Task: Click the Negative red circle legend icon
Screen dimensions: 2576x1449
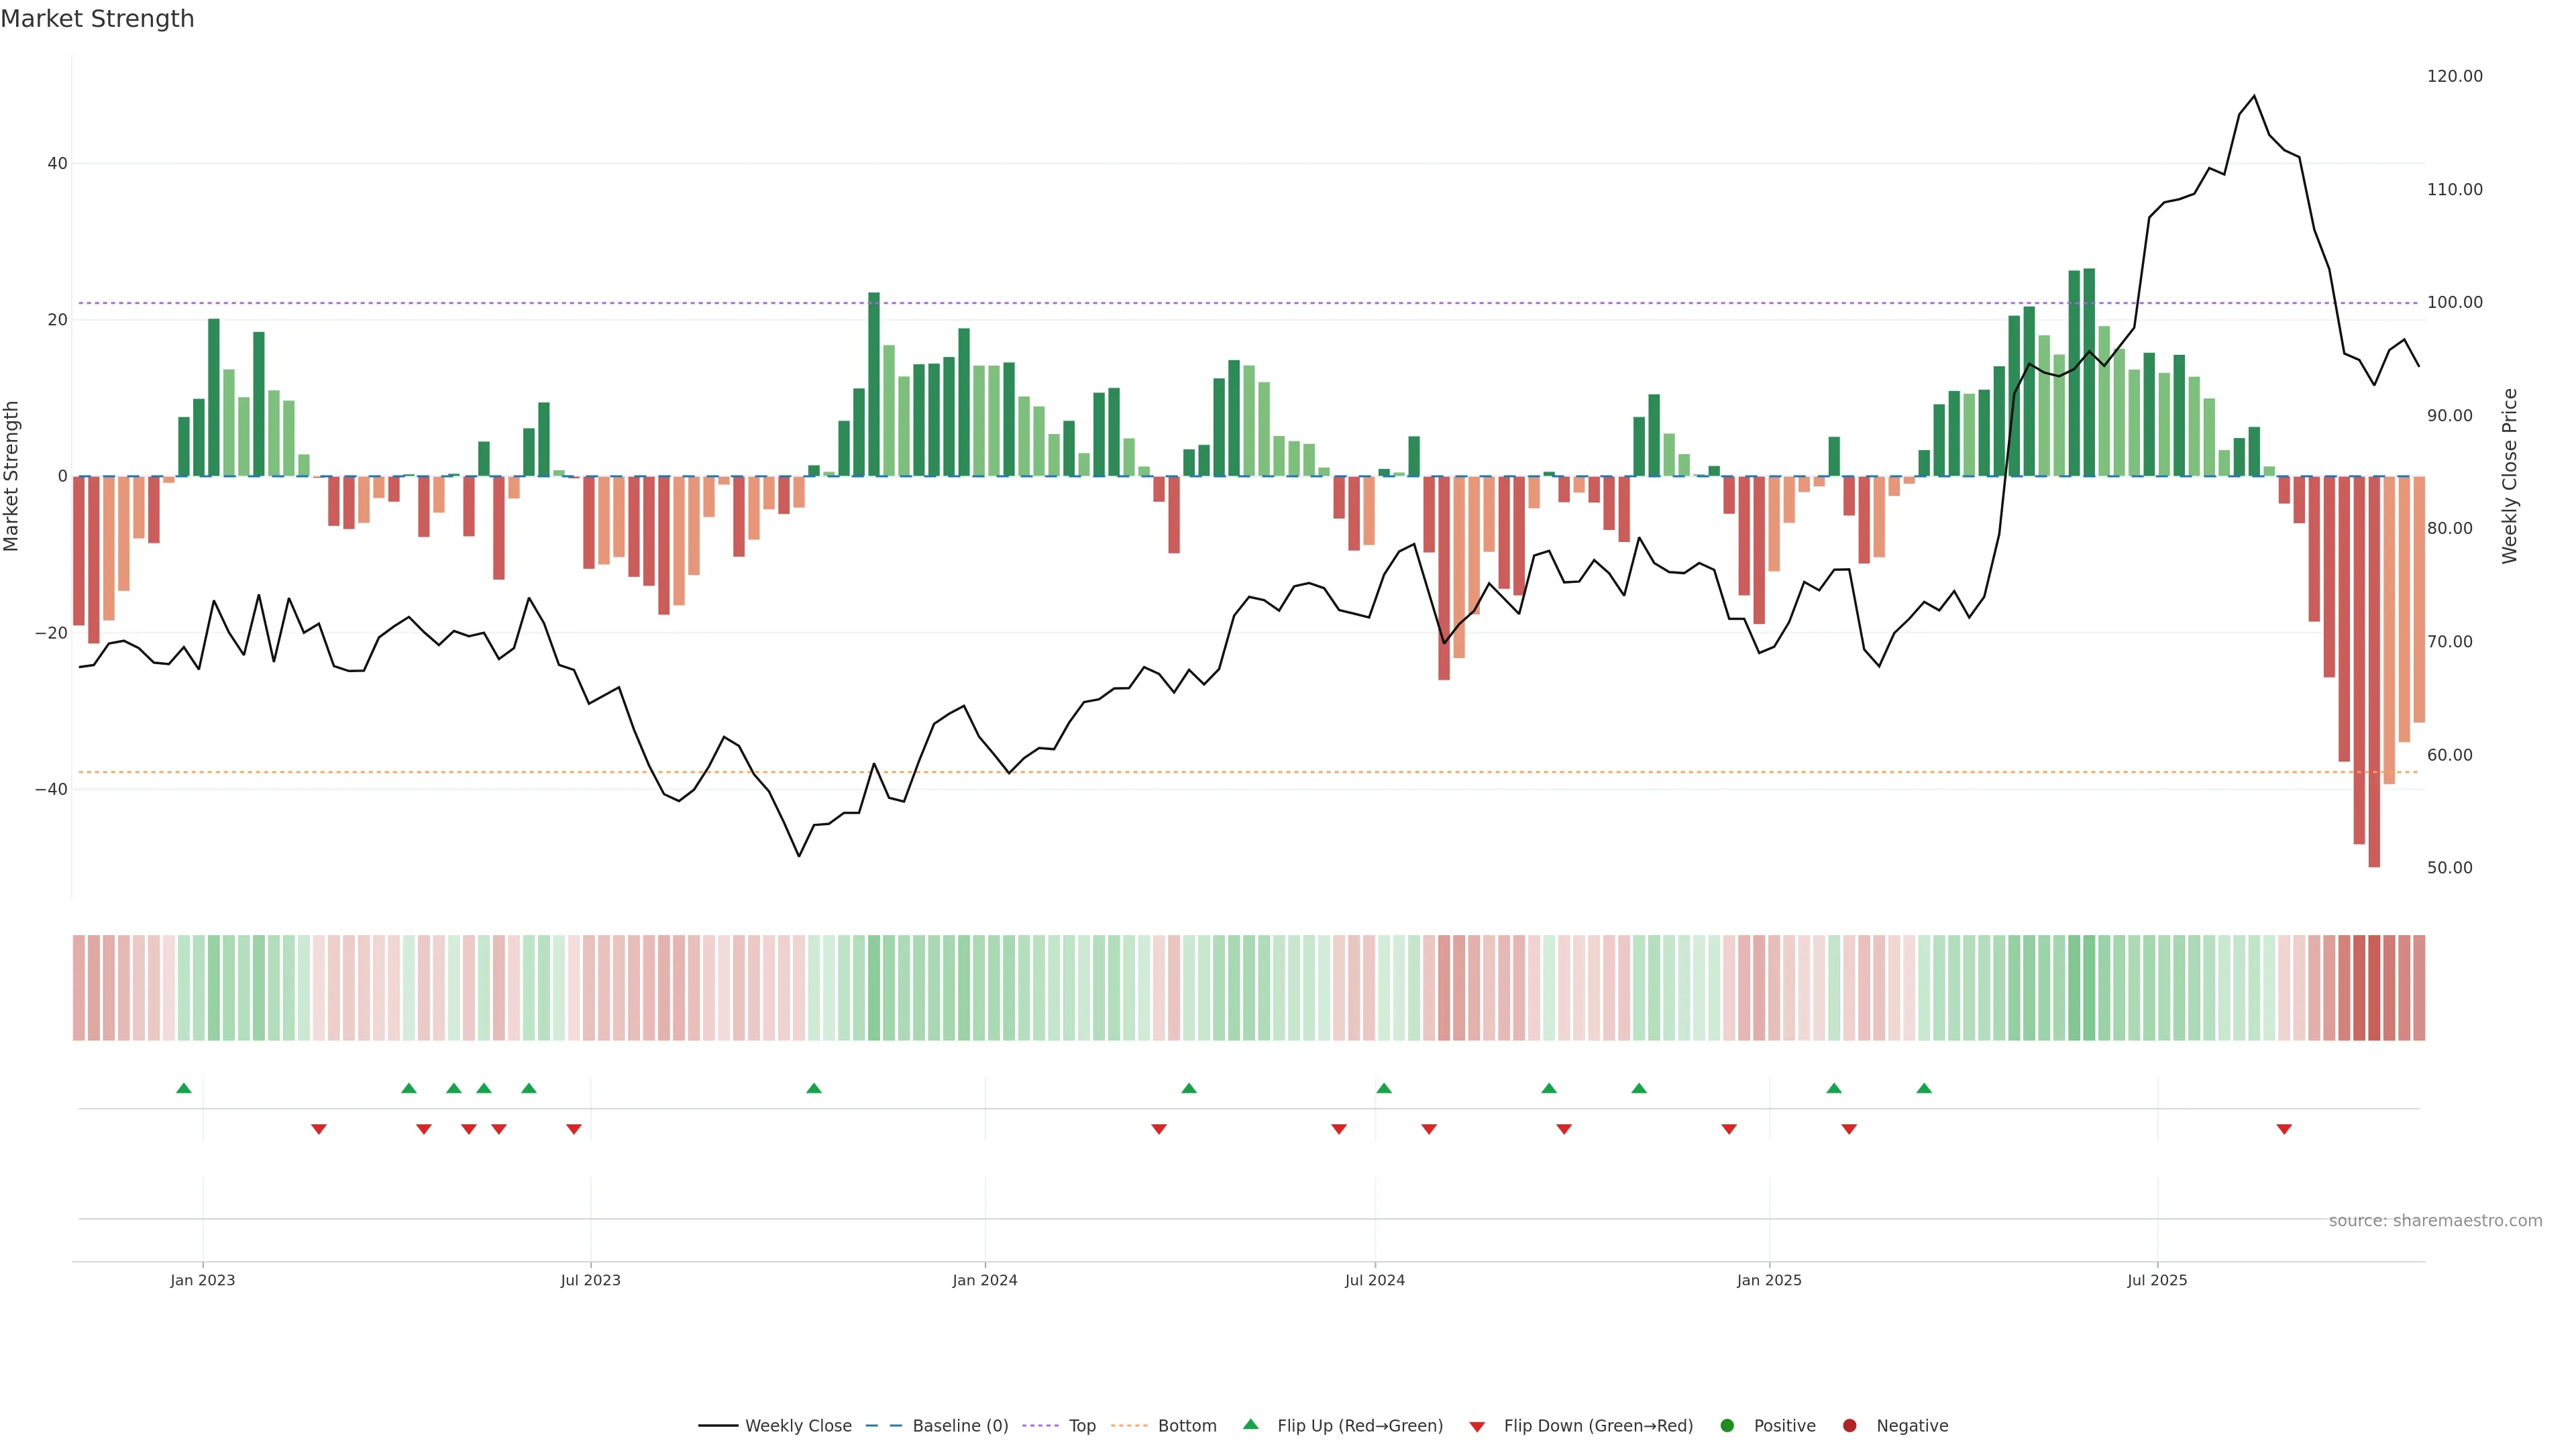Action: point(1849,1426)
